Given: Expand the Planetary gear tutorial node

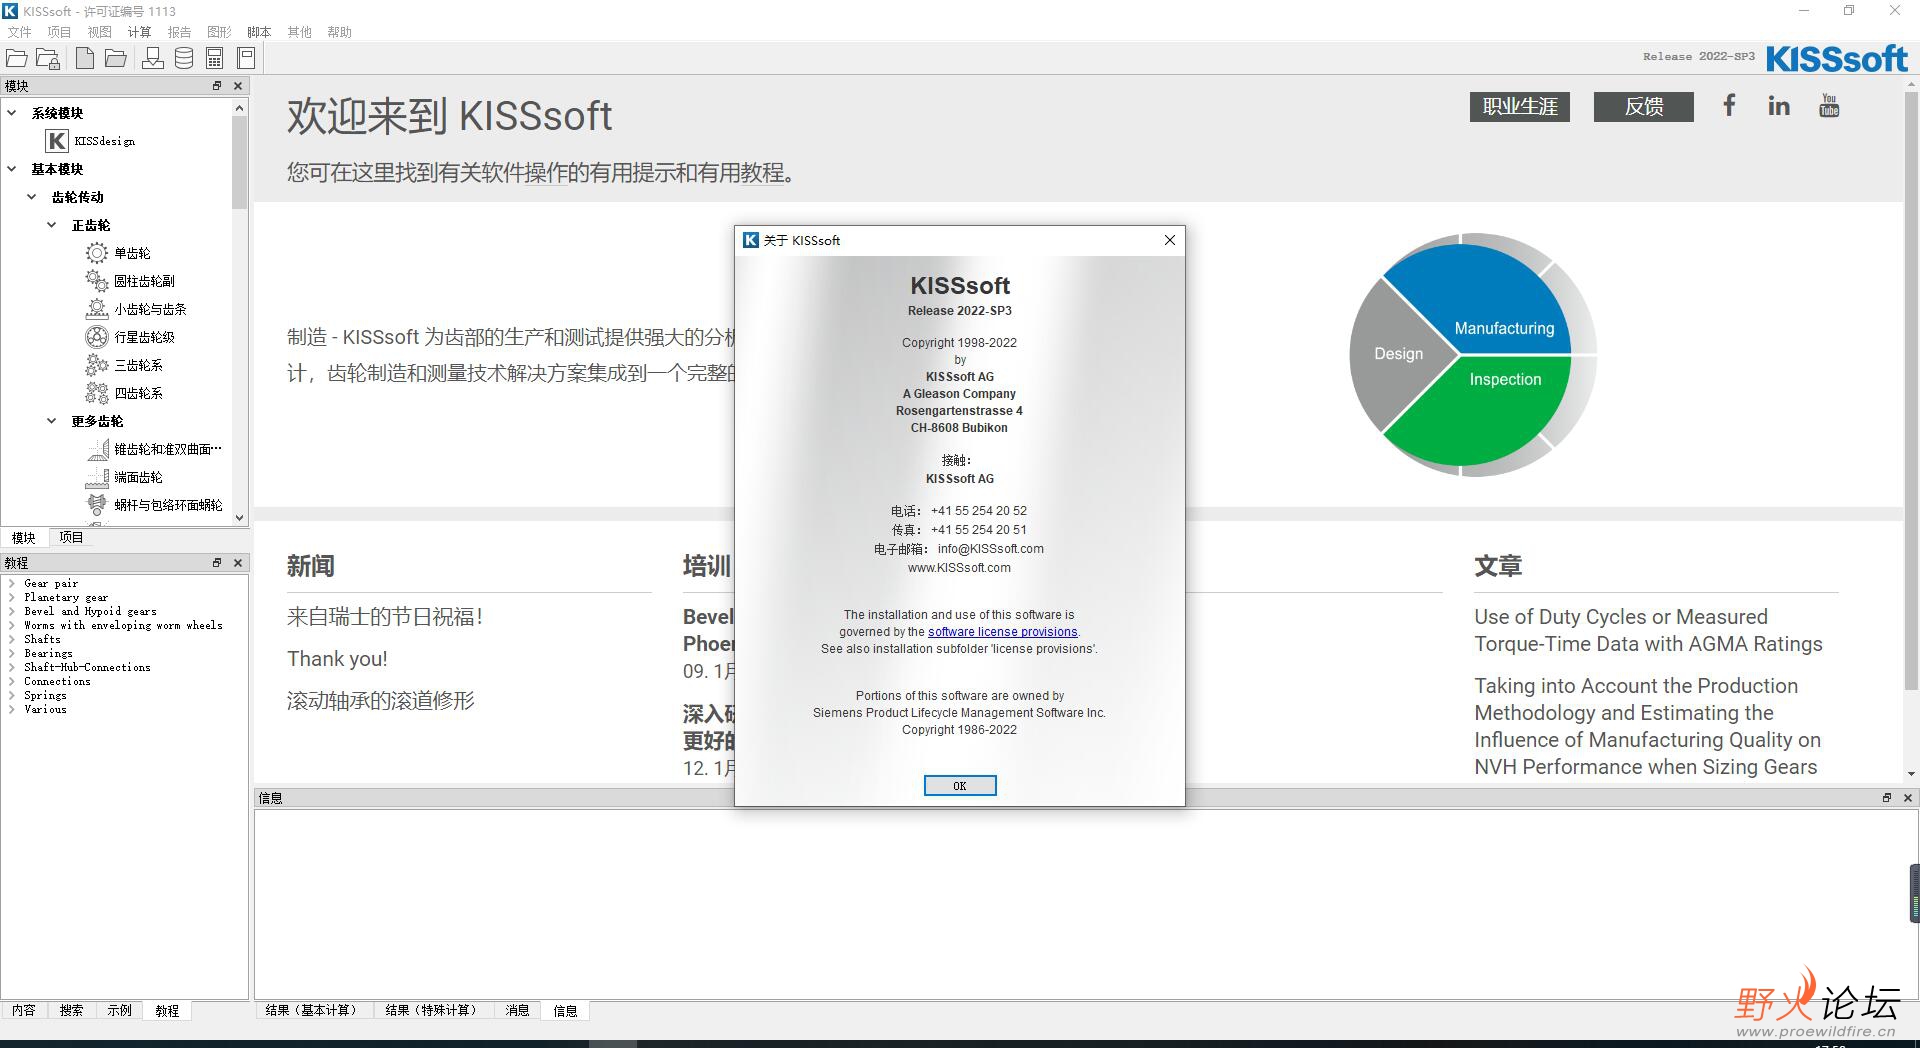Looking at the screenshot, I should click(11, 597).
